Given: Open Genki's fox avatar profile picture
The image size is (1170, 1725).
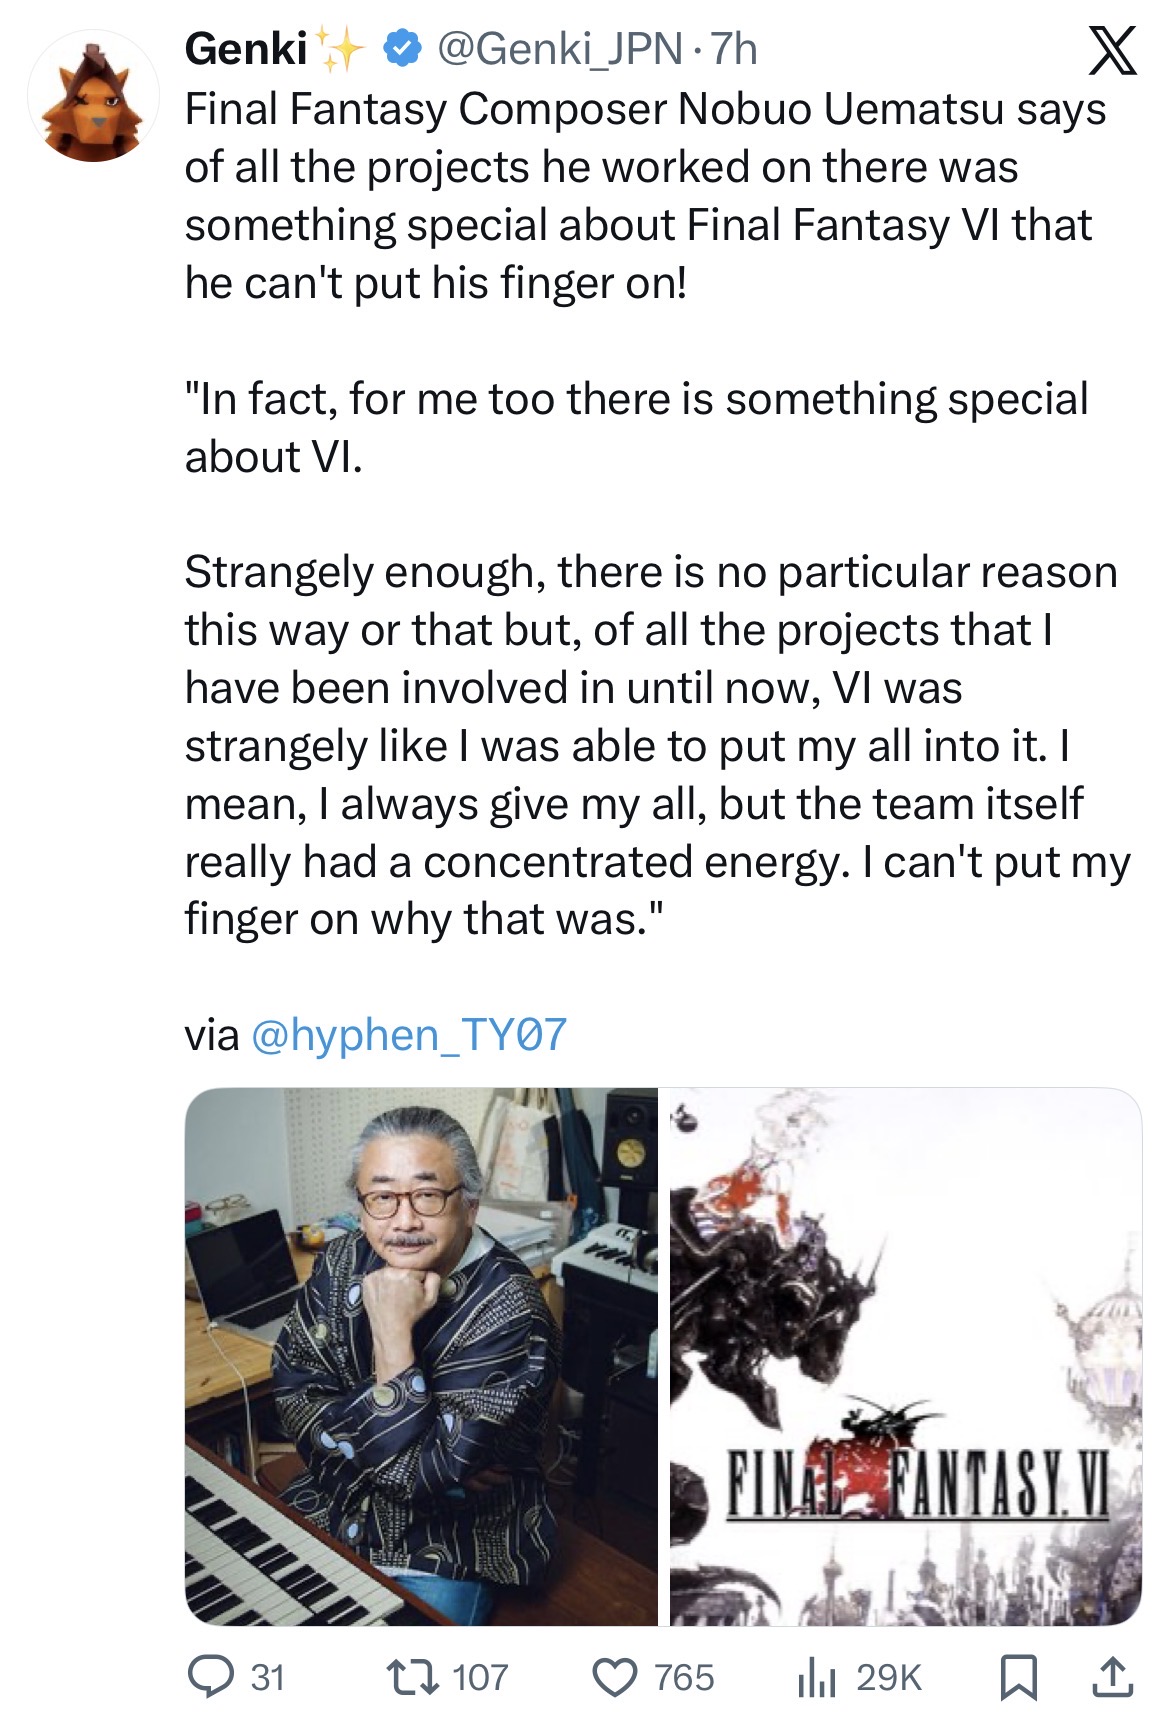Looking at the screenshot, I should coord(93,97).
